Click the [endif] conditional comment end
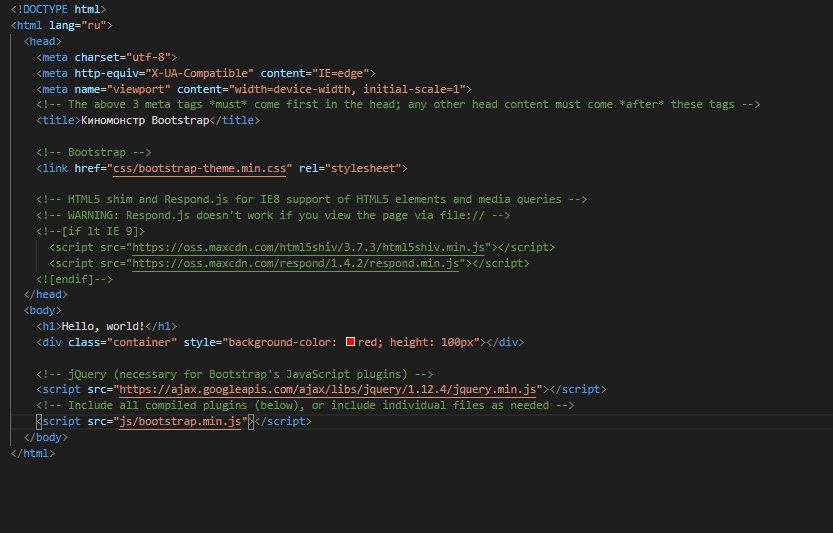 tap(74, 279)
